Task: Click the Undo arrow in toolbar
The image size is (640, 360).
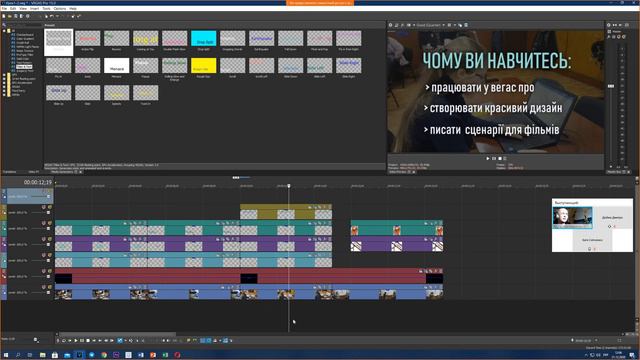Action: point(52,16)
